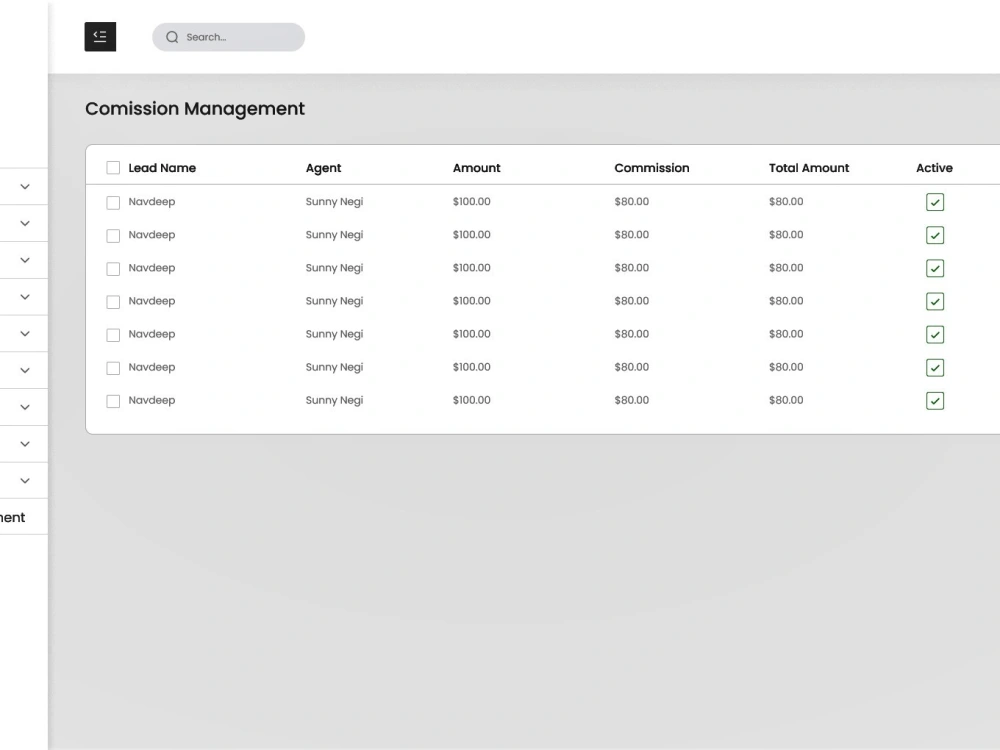1000x750 pixels.
Task: Sort by the Lead Name column header
Action: click(x=162, y=168)
